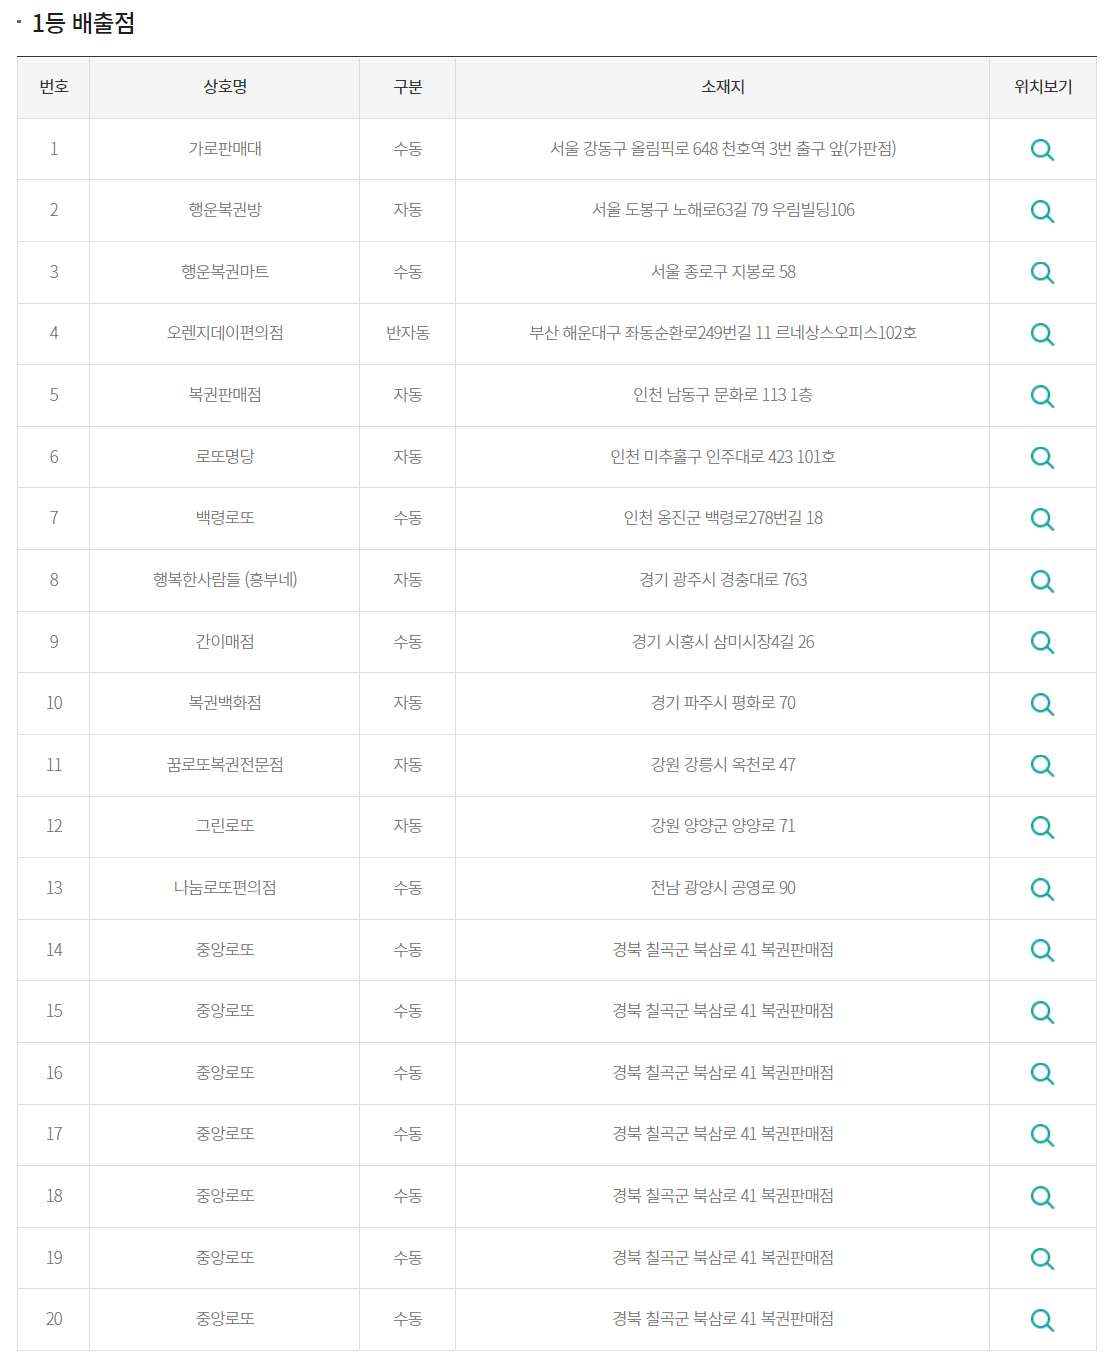
Task: Show 간이매점 location
Action: (x=1043, y=642)
